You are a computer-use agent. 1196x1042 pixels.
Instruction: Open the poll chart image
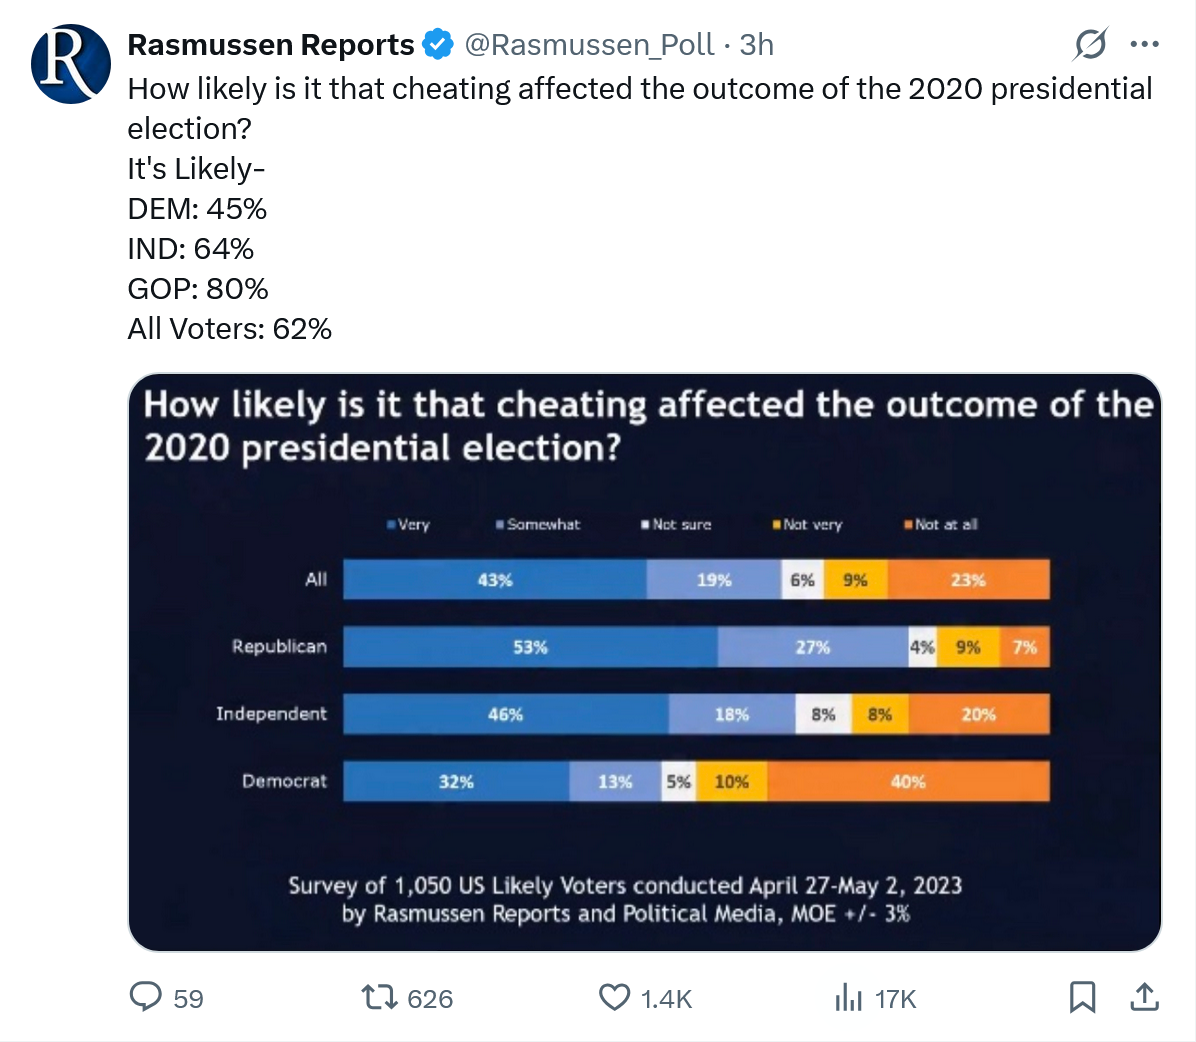645,662
